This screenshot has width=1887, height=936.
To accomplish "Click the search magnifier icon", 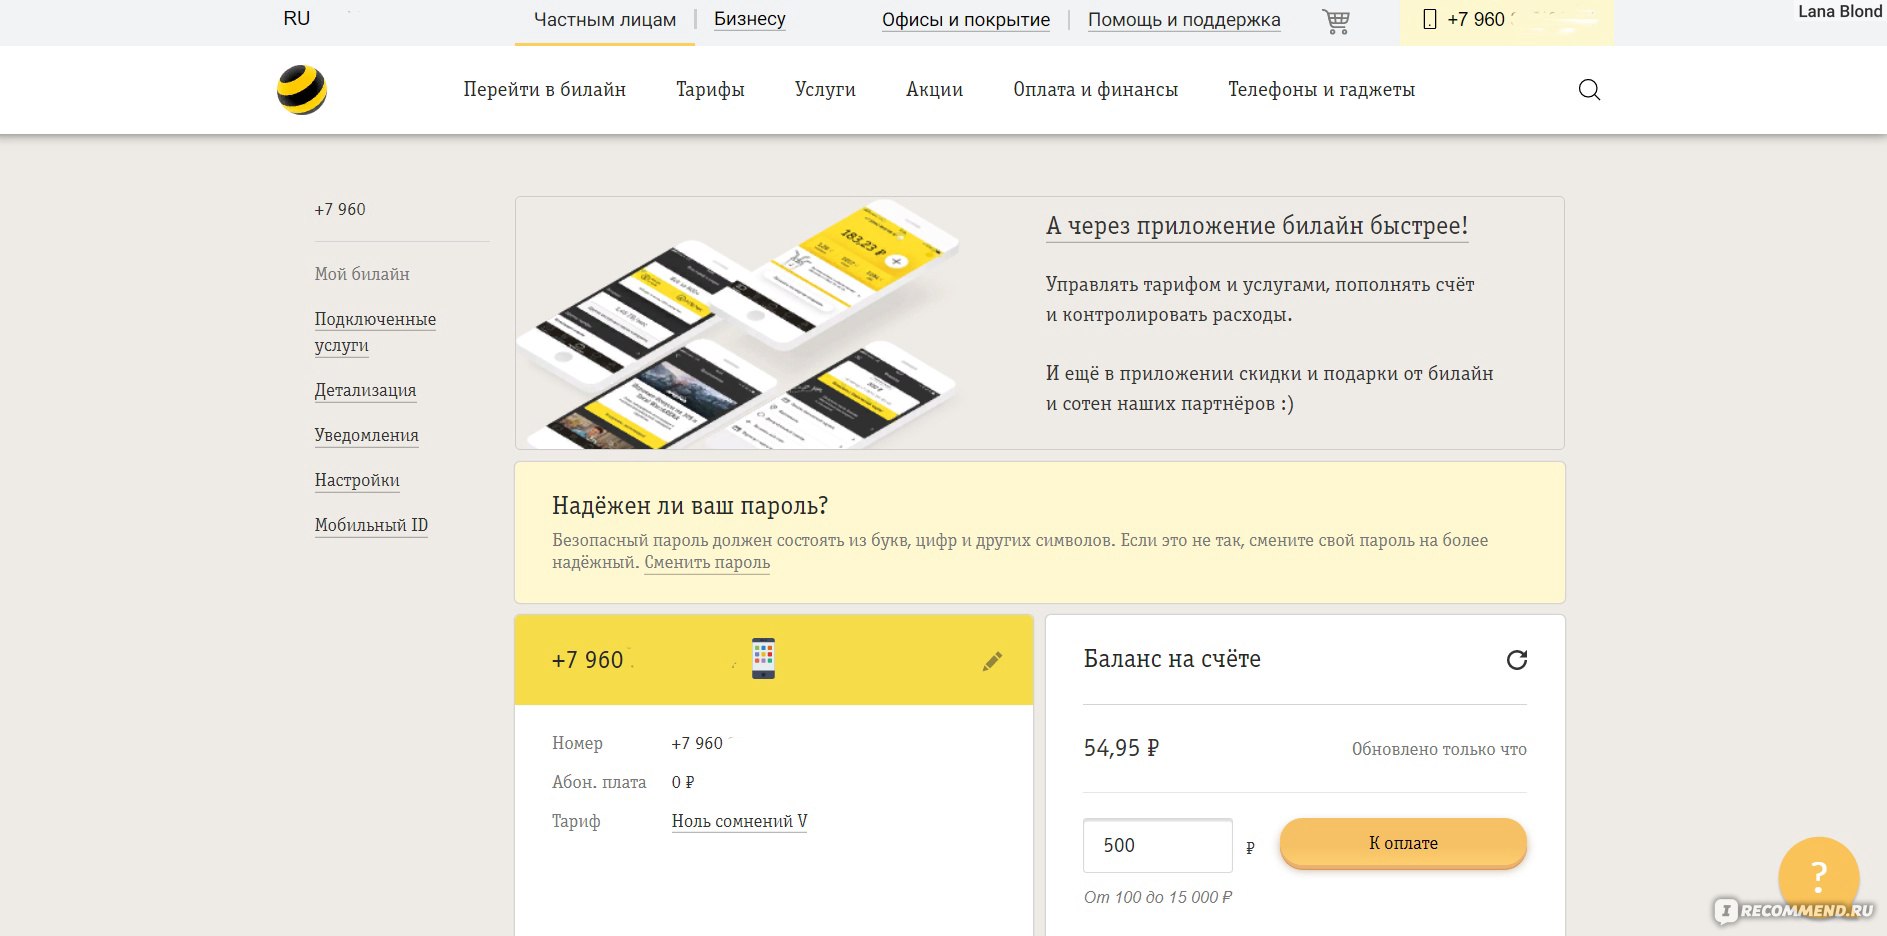I will [x=1589, y=90].
